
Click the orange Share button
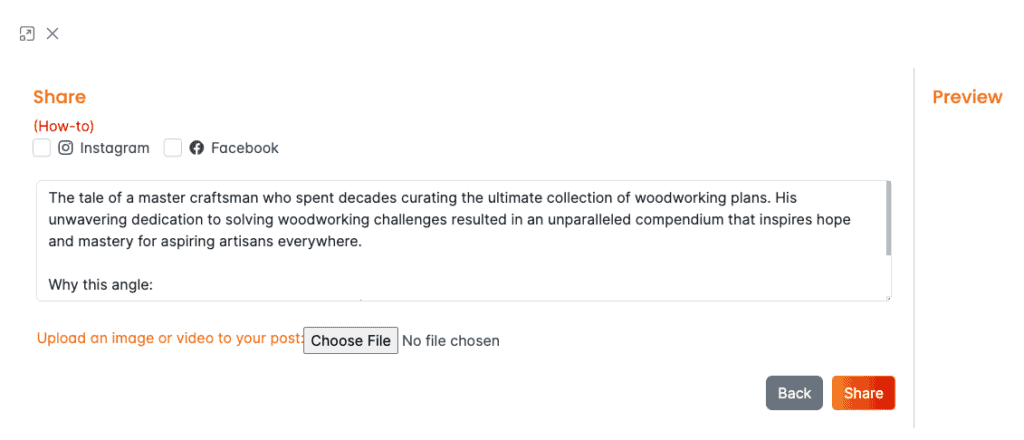[x=863, y=393]
